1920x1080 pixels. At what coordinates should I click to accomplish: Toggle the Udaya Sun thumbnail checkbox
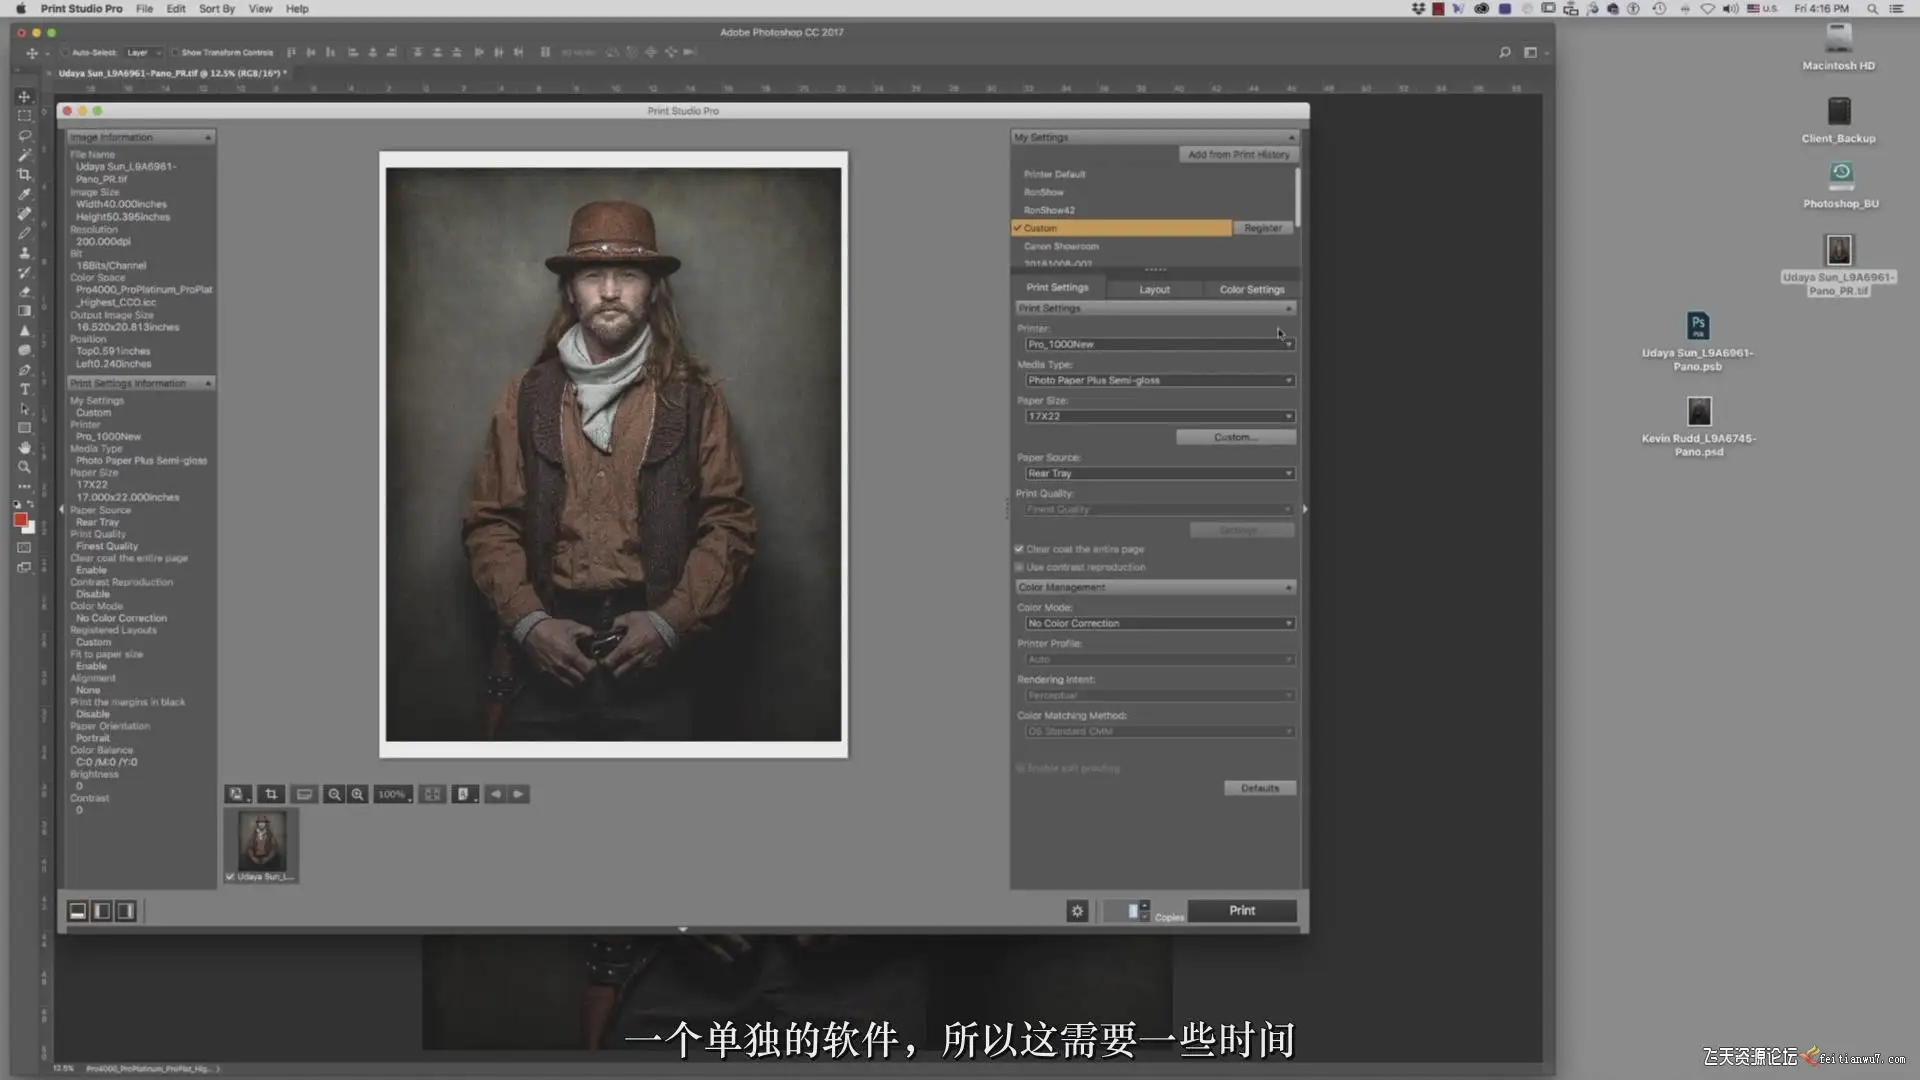tap(230, 877)
